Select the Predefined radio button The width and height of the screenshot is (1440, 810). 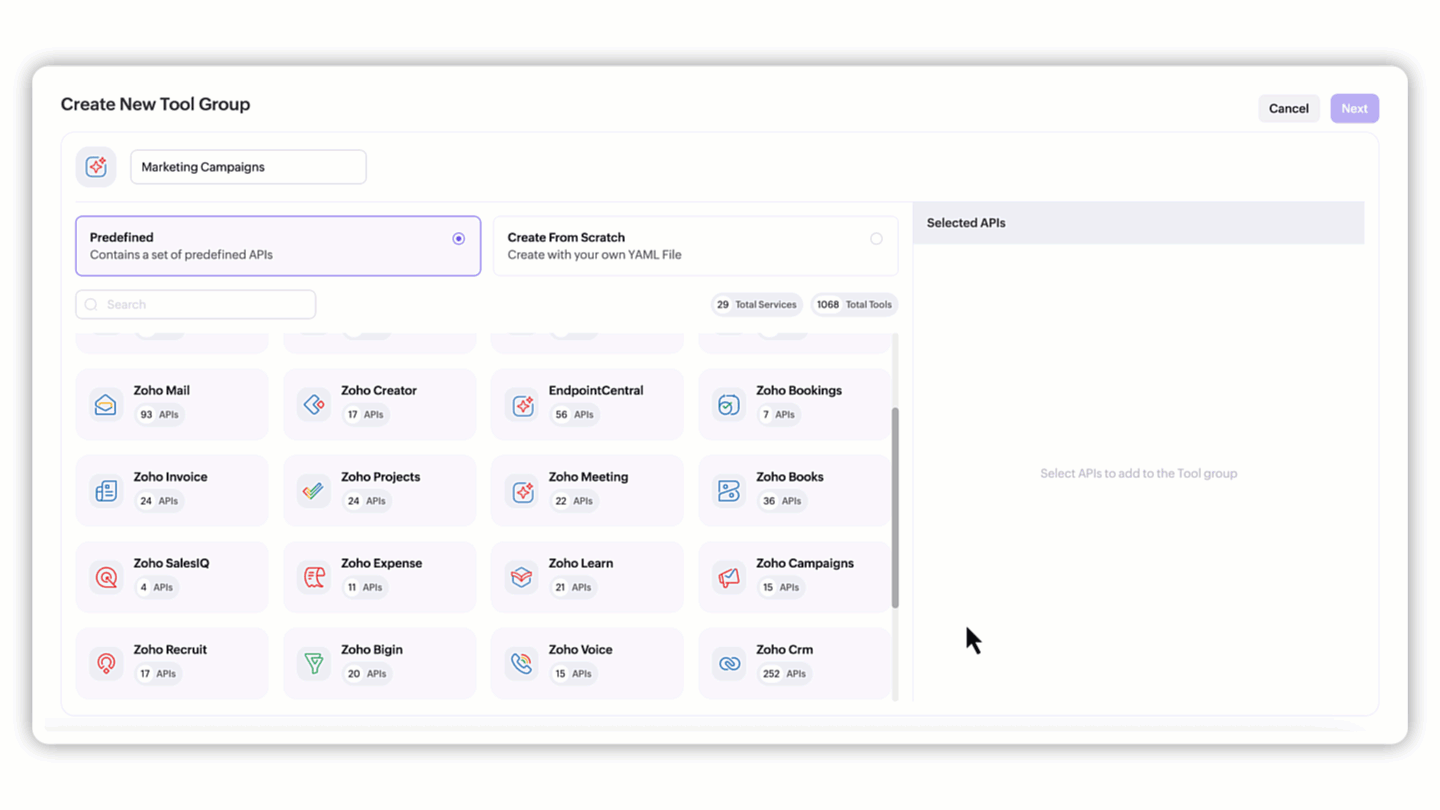pyautogui.click(x=458, y=239)
